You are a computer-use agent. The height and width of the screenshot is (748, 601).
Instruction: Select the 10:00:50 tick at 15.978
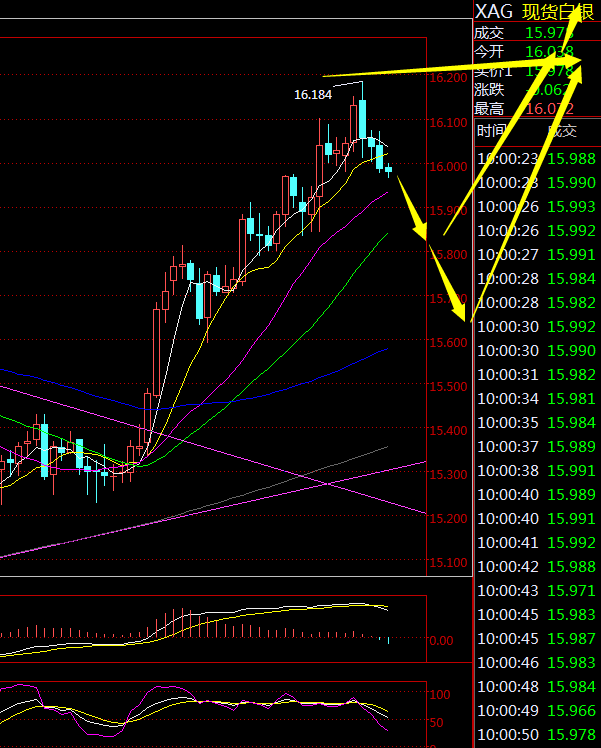537,735
